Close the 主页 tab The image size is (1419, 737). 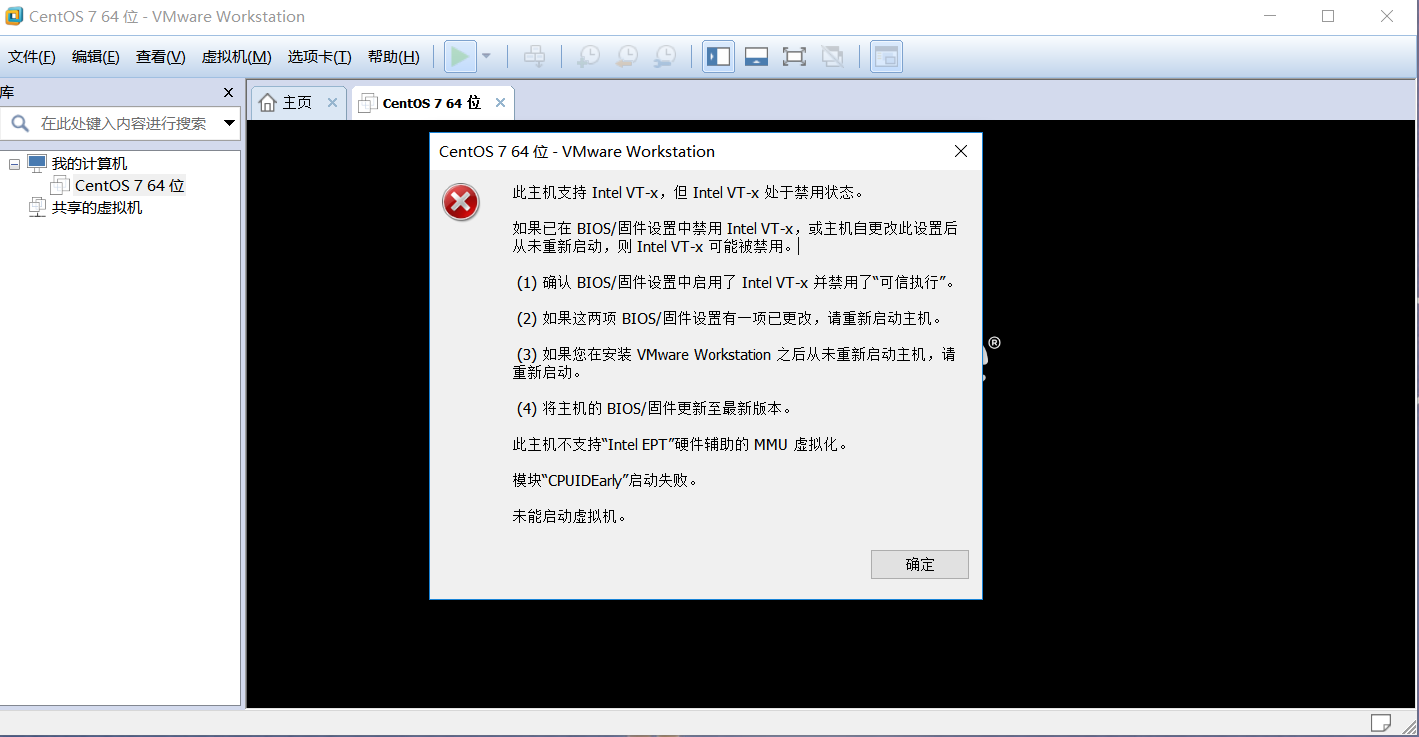click(333, 103)
